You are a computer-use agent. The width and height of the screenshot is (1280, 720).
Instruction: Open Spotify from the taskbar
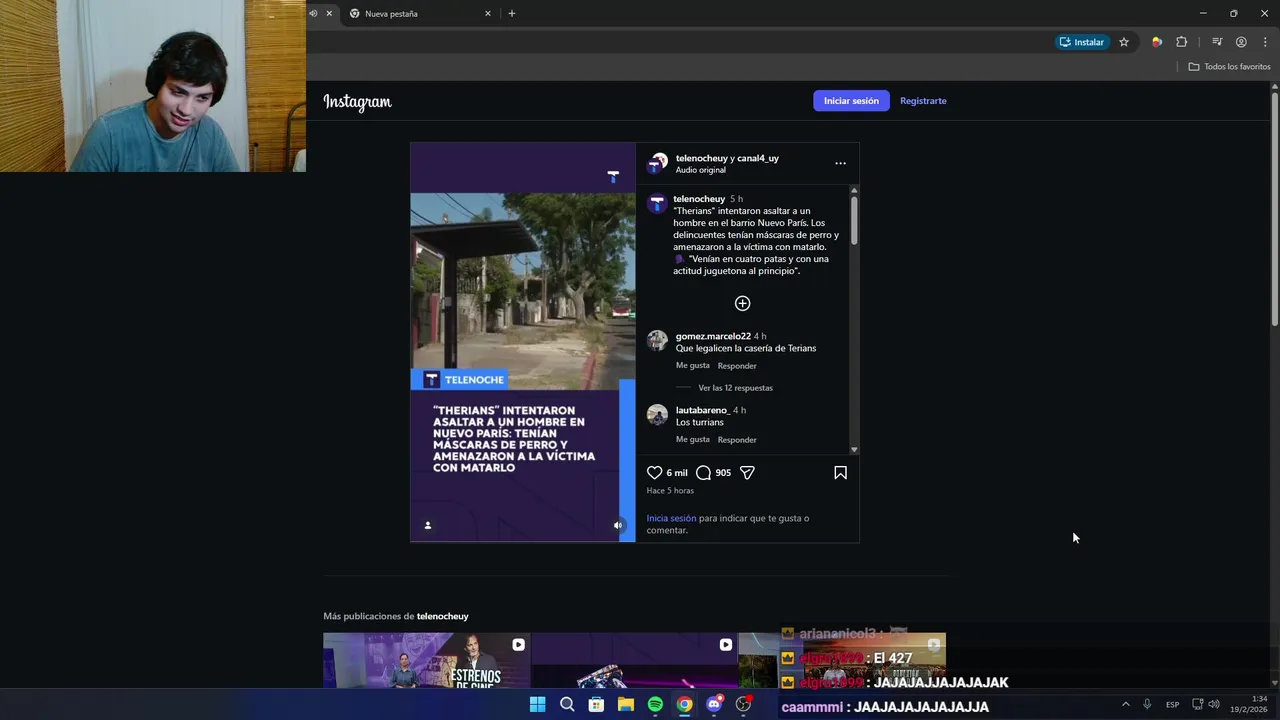point(655,704)
